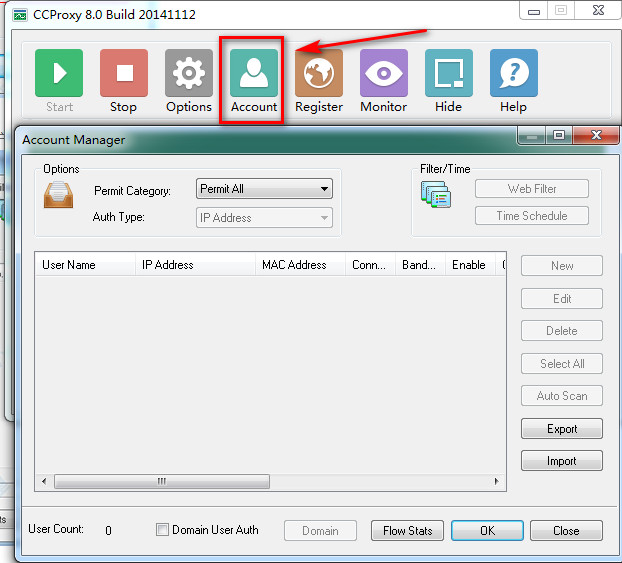Click the horizontal scrollbar thumb
Viewport: 622px width, 563px height.
[162, 481]
